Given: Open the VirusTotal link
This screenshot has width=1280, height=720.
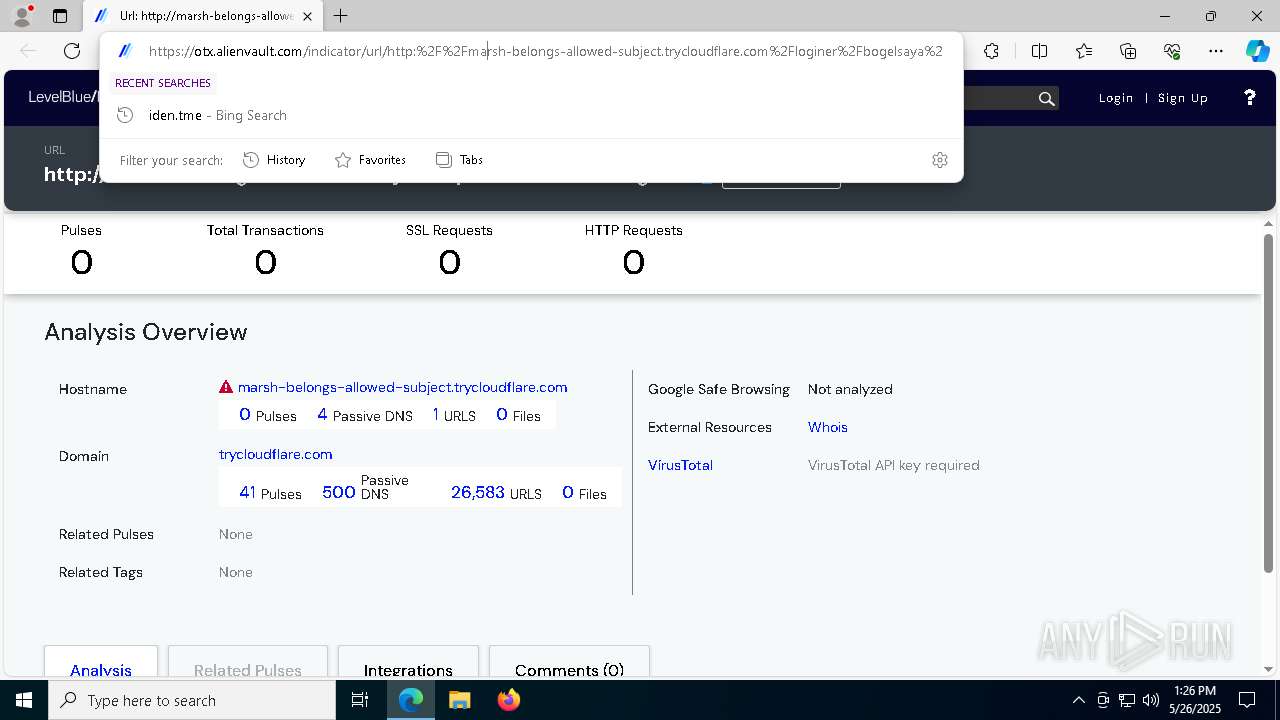Looking at the screenshot, I should (x=680, y=465).
